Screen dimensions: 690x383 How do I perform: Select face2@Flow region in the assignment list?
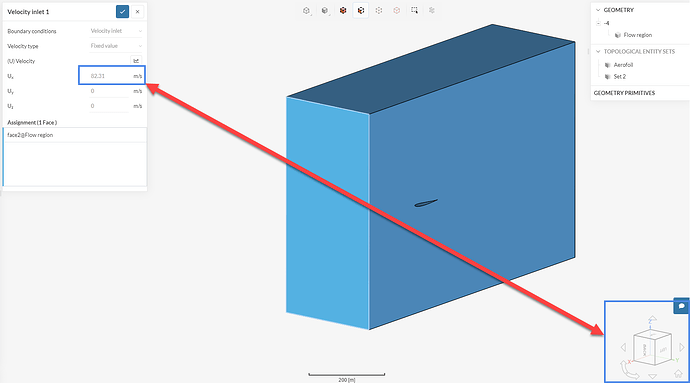click(x=75, y=135)
